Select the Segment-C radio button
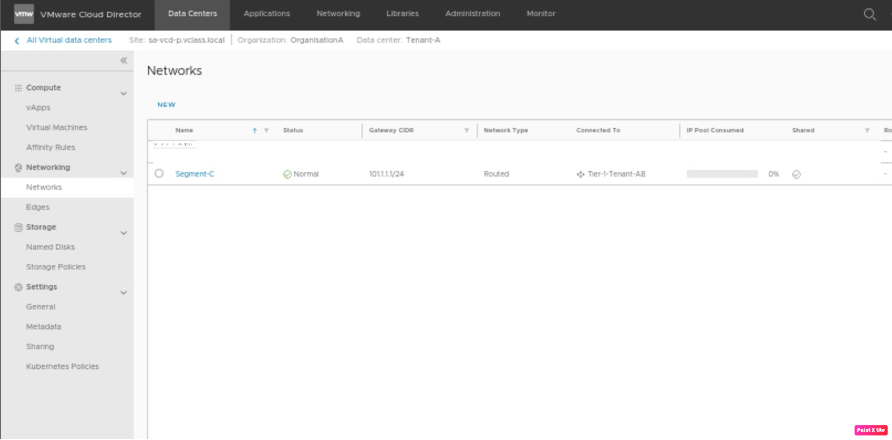 pos(159,174)
